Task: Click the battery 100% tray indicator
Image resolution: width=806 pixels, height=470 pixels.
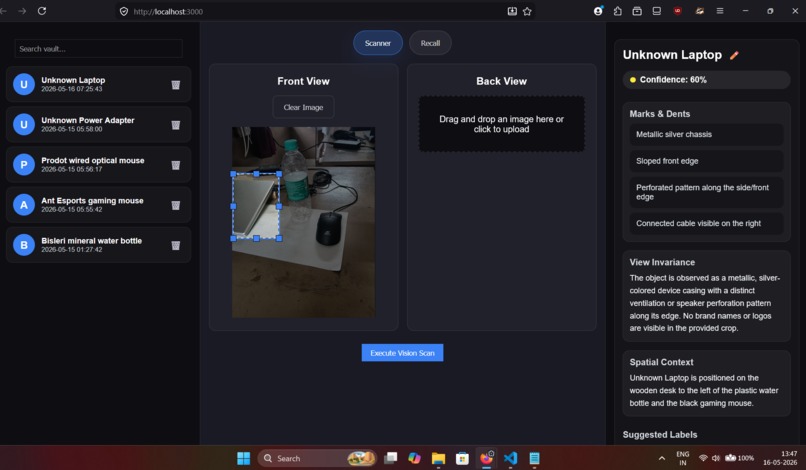Action: pyautogui.click(x=739, y=458)
